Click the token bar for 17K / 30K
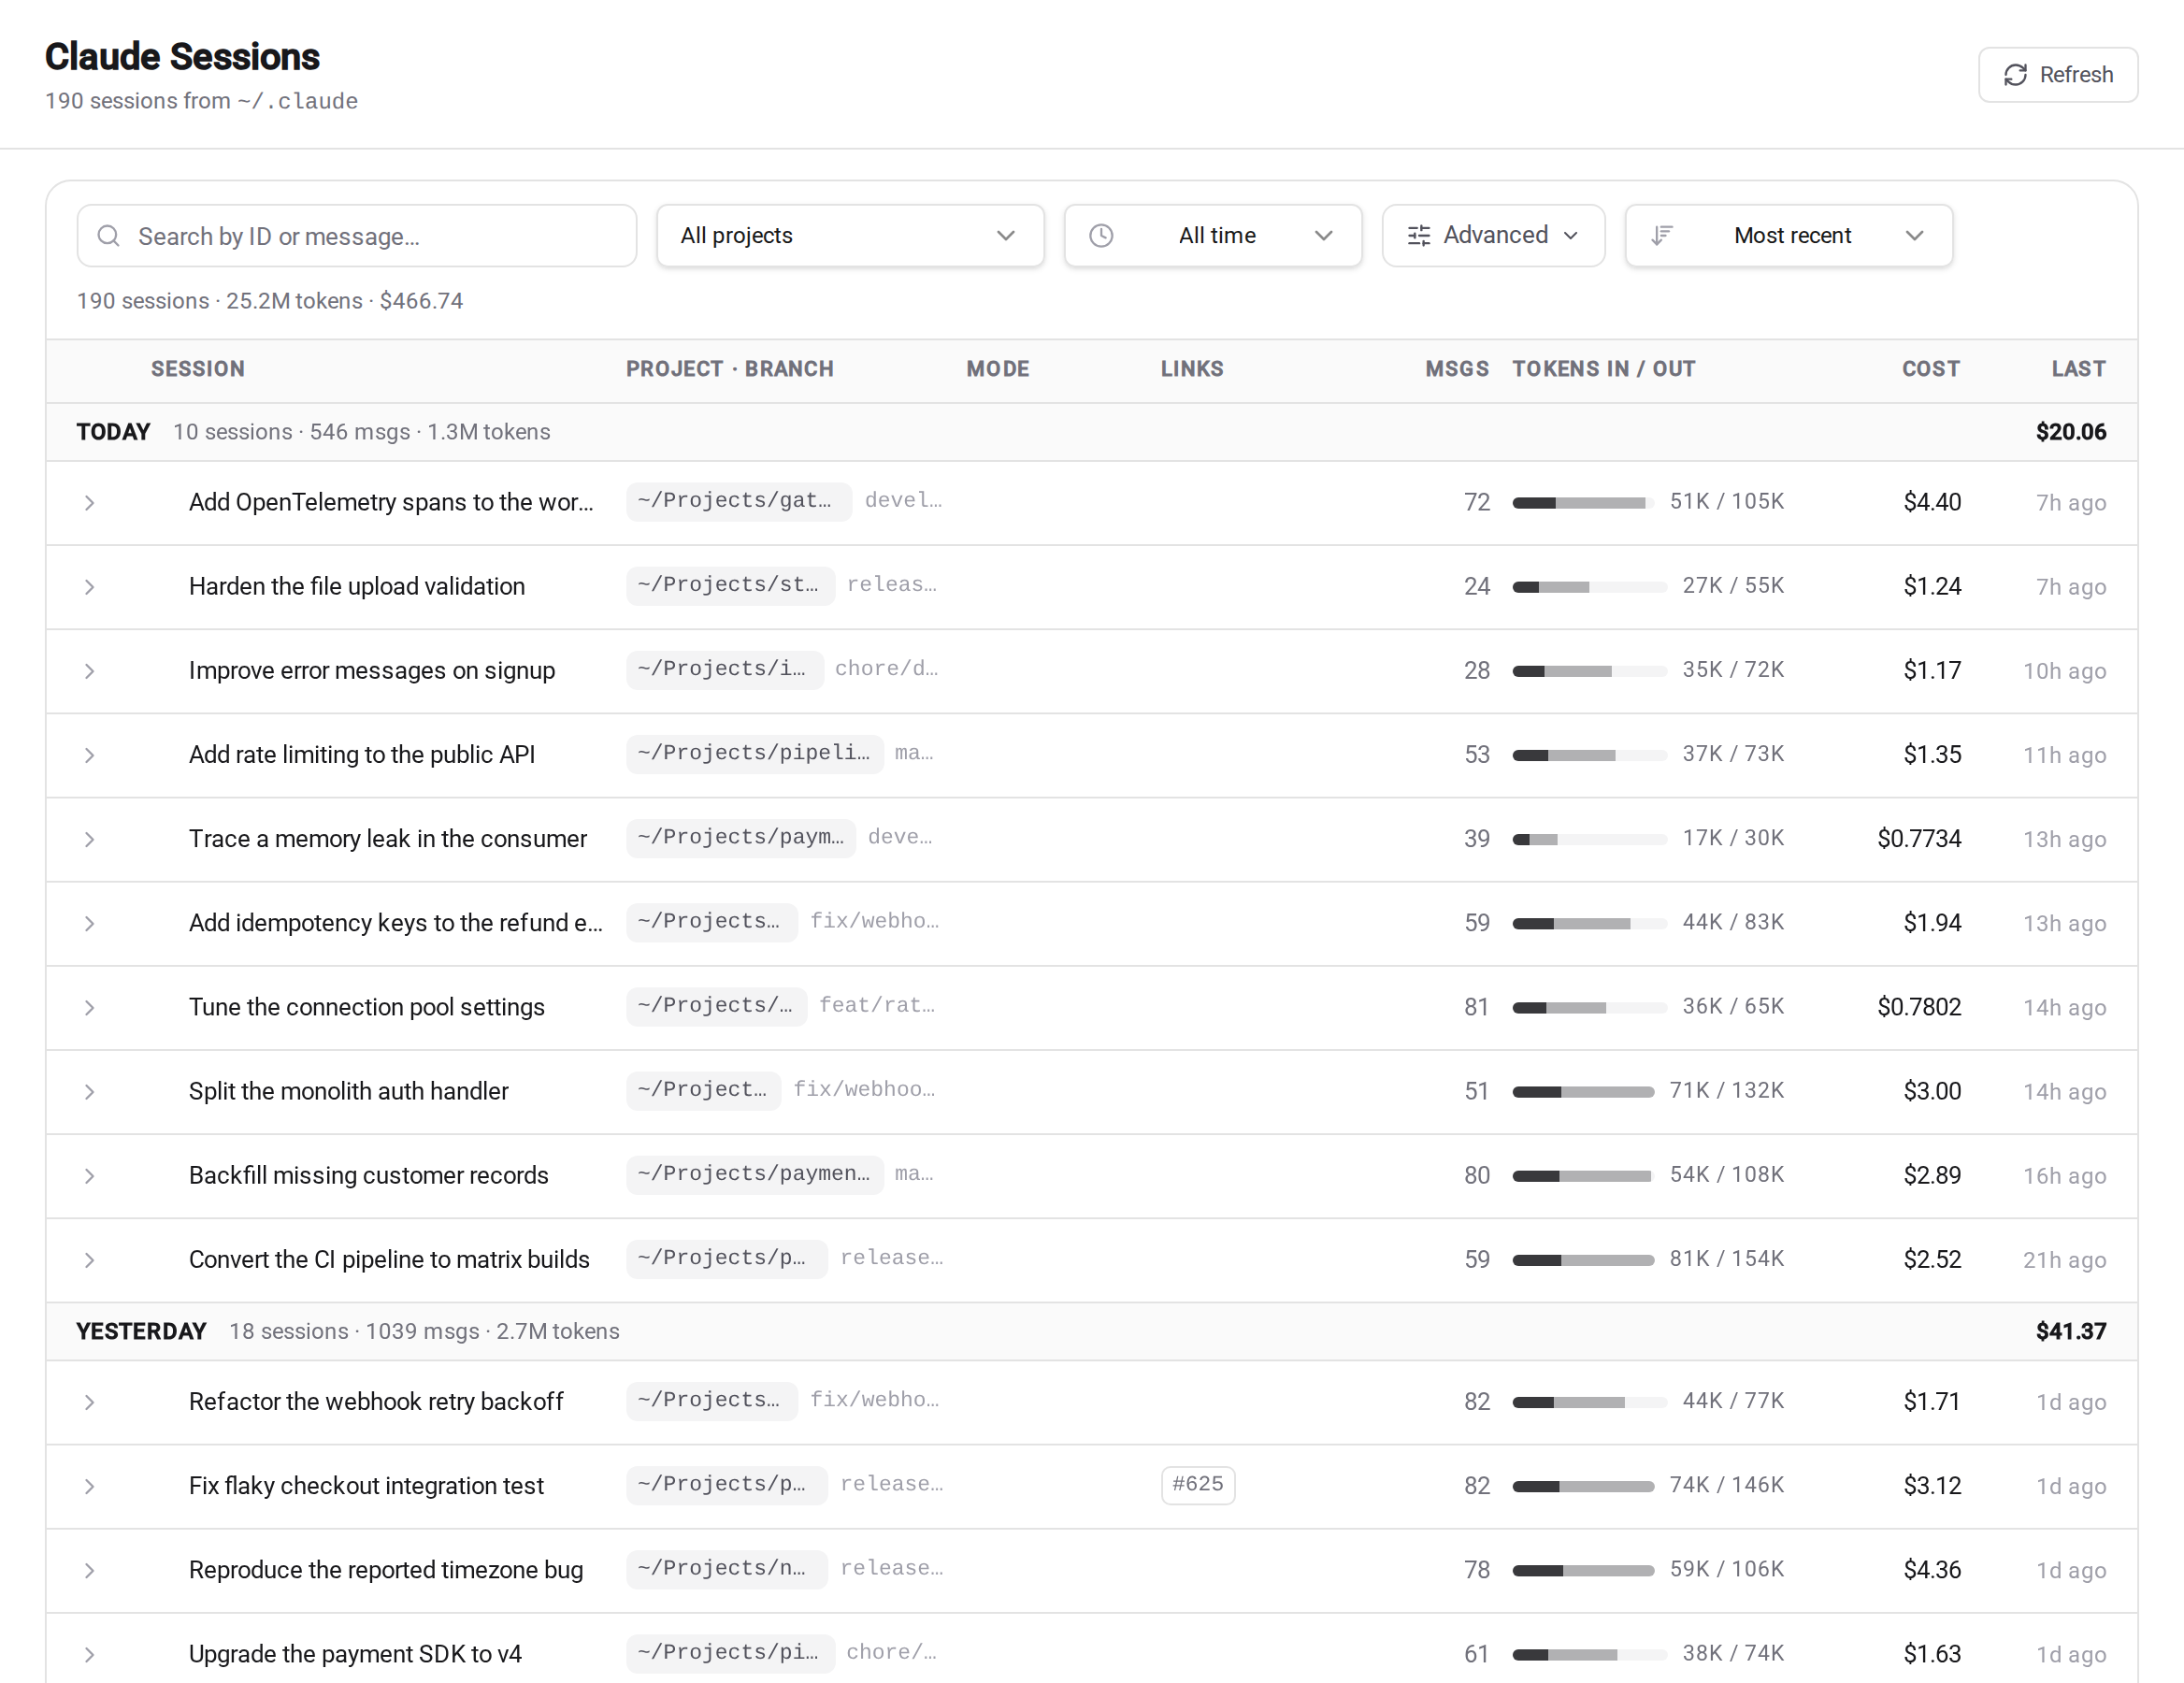The image size is (2184, 1683). (1589, 839)
